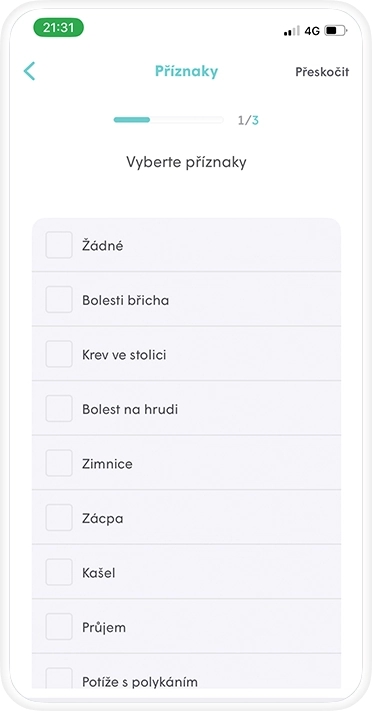Select the Průjem checkbox
The width and height of the screenshot is (372, 711).
tap(59, 627)
